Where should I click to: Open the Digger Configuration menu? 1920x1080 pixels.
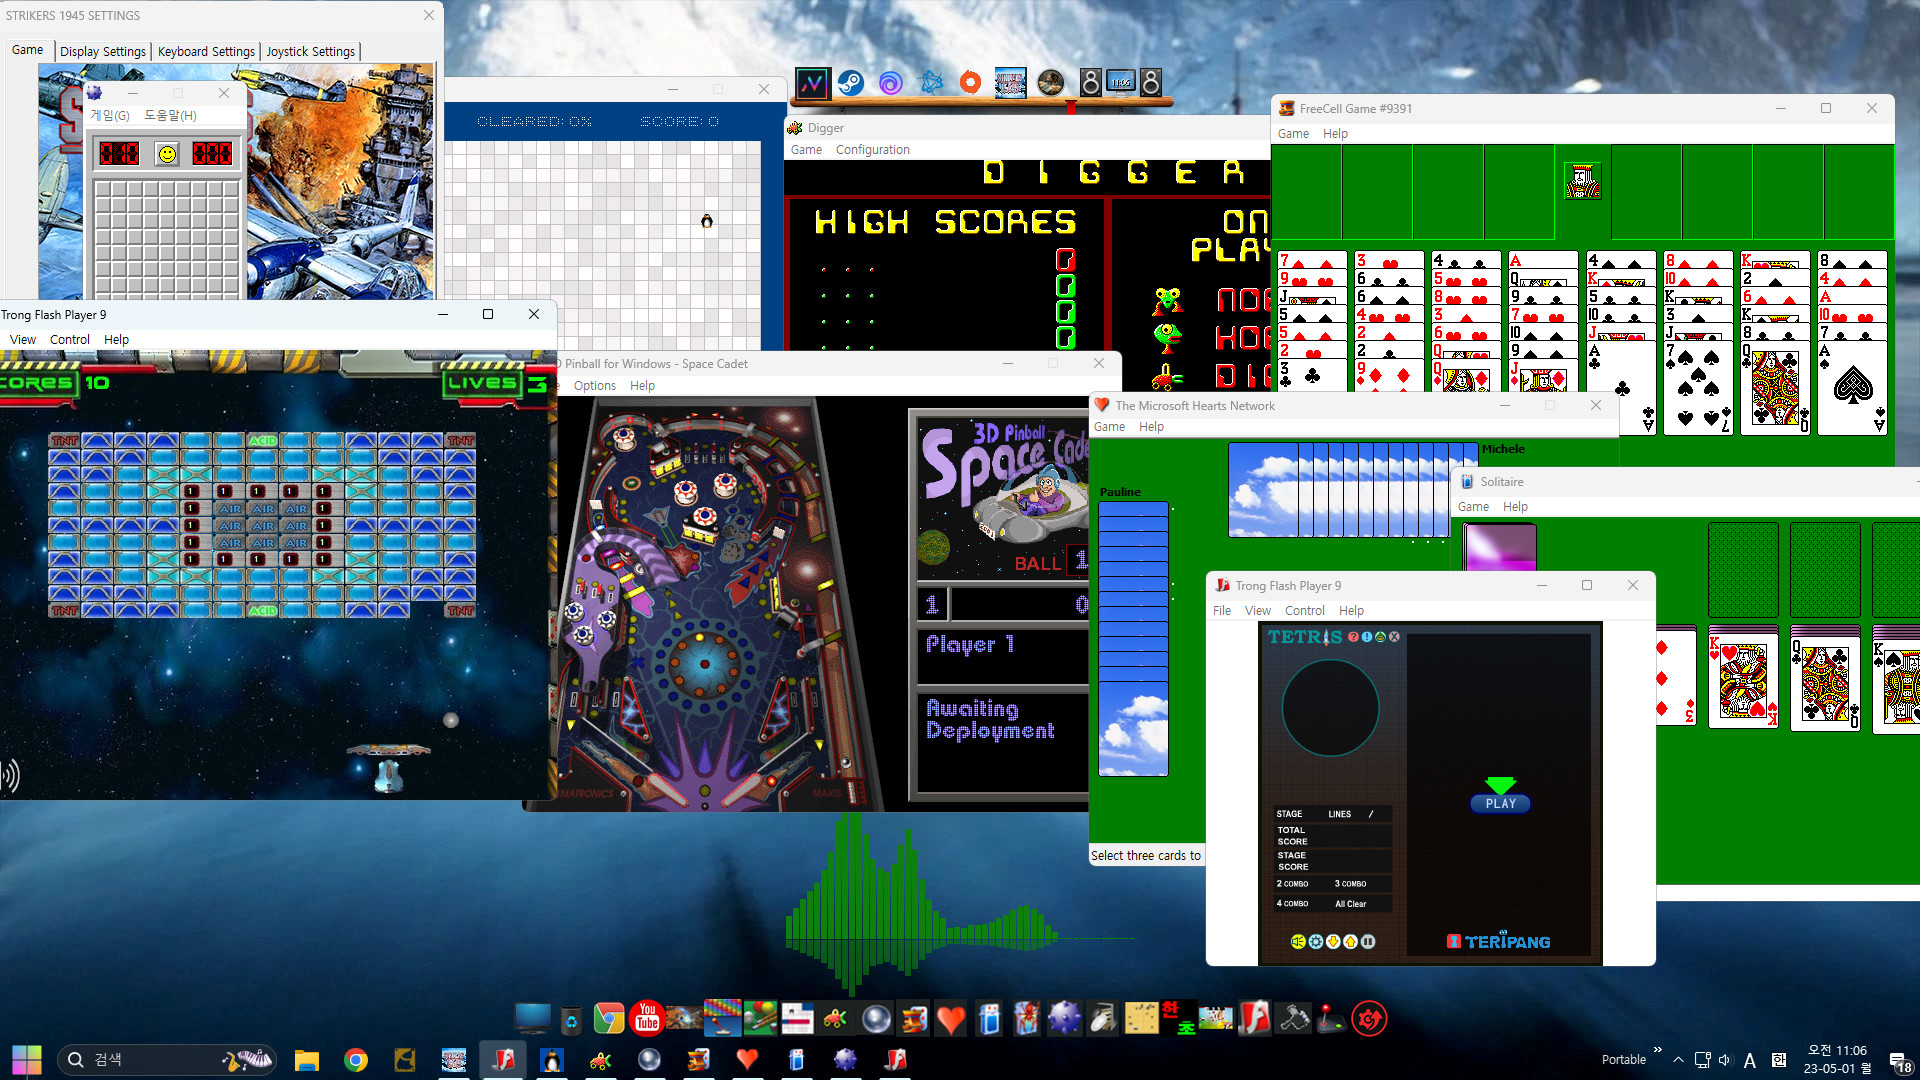tap(872, 150)
